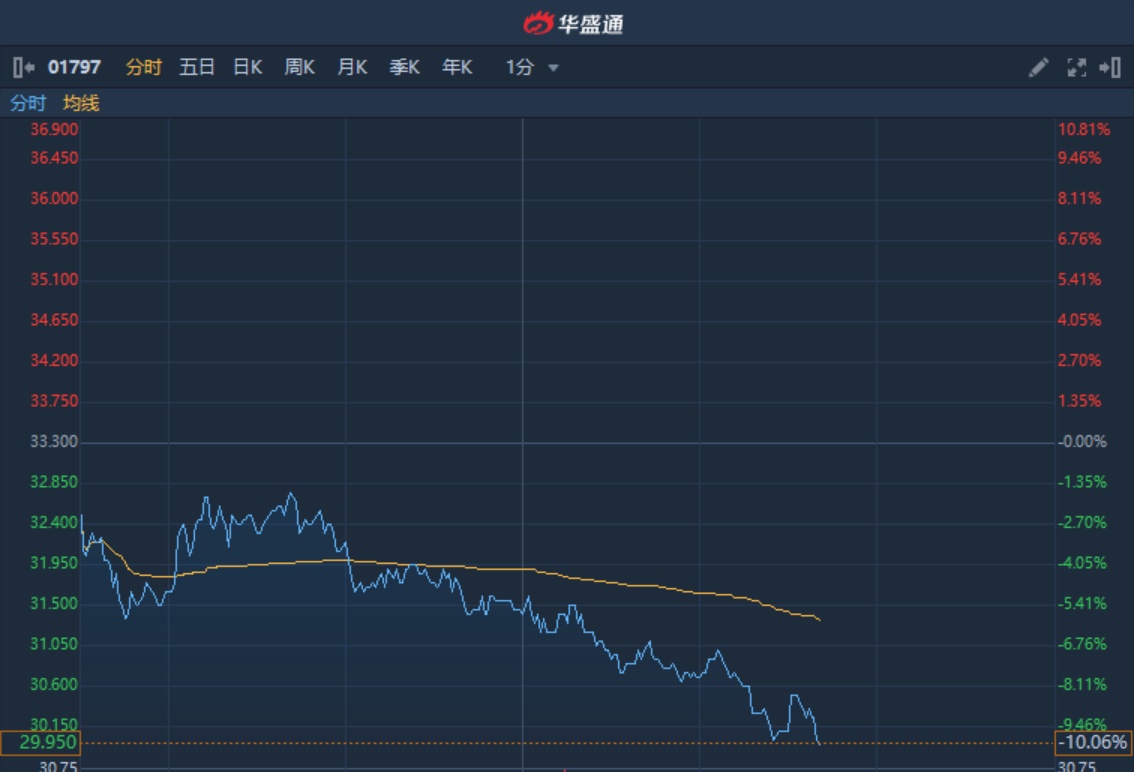Click the 华盛通 logo icon
Screen dimensions: 1134x772
point(538,22)
